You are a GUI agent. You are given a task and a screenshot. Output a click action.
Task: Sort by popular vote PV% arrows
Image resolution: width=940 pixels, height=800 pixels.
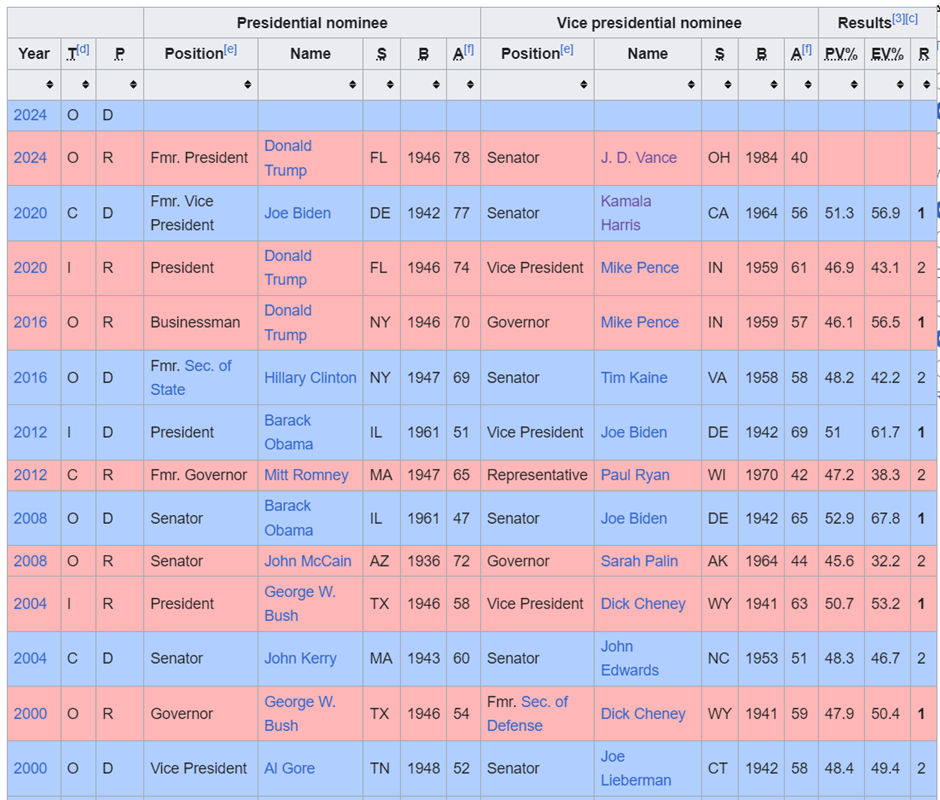(854, 85)
